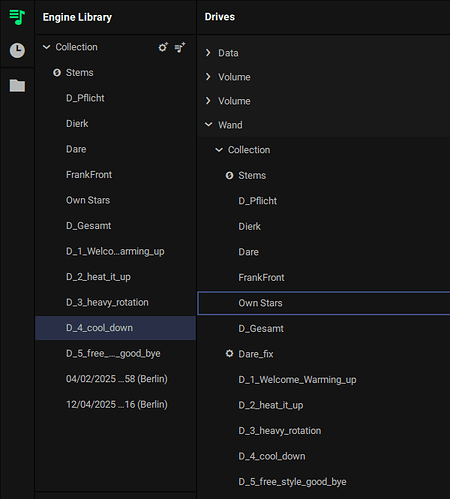Collapse the Wand Collection node

[x=219, y=150]
